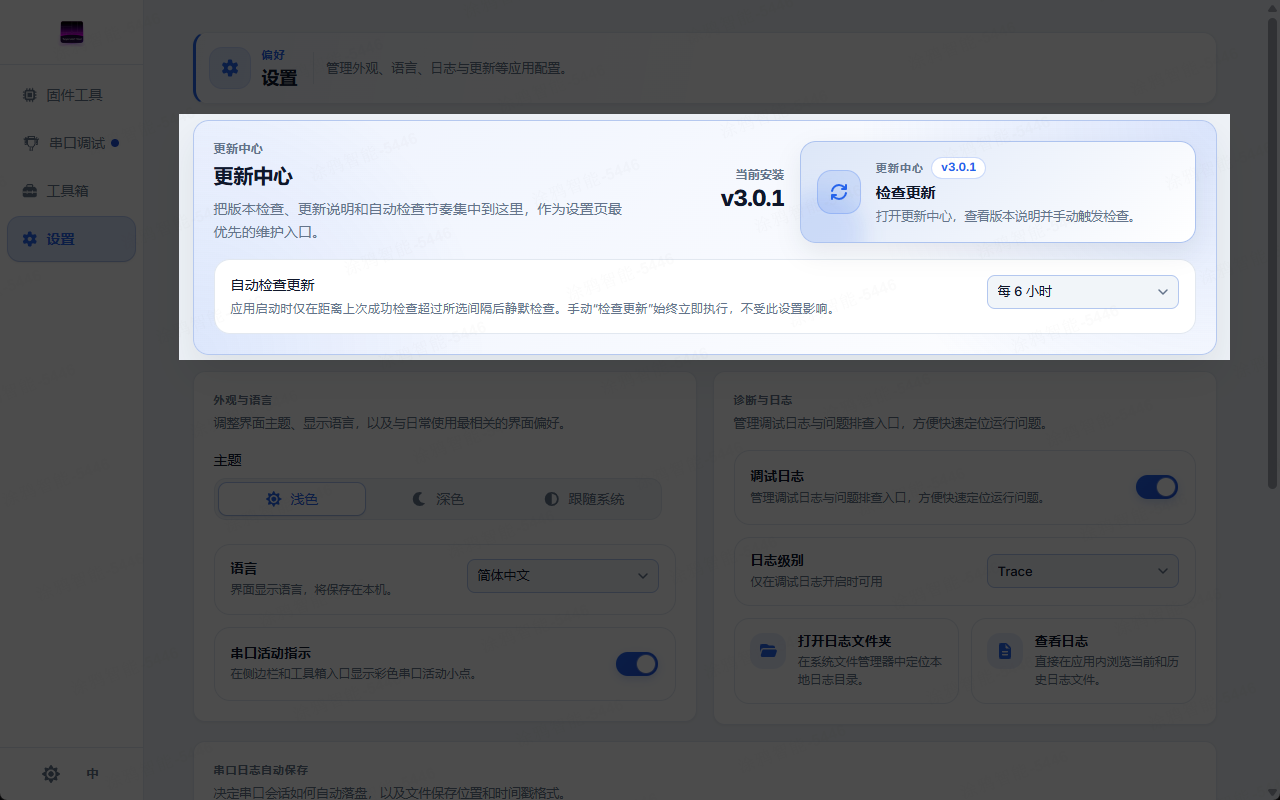Click the 自动检查更新 label

(x=272, y=285)
